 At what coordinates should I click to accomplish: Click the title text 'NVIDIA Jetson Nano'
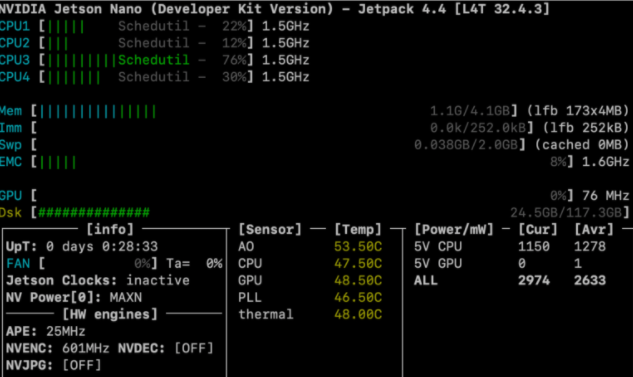click(x=71, y=9)
